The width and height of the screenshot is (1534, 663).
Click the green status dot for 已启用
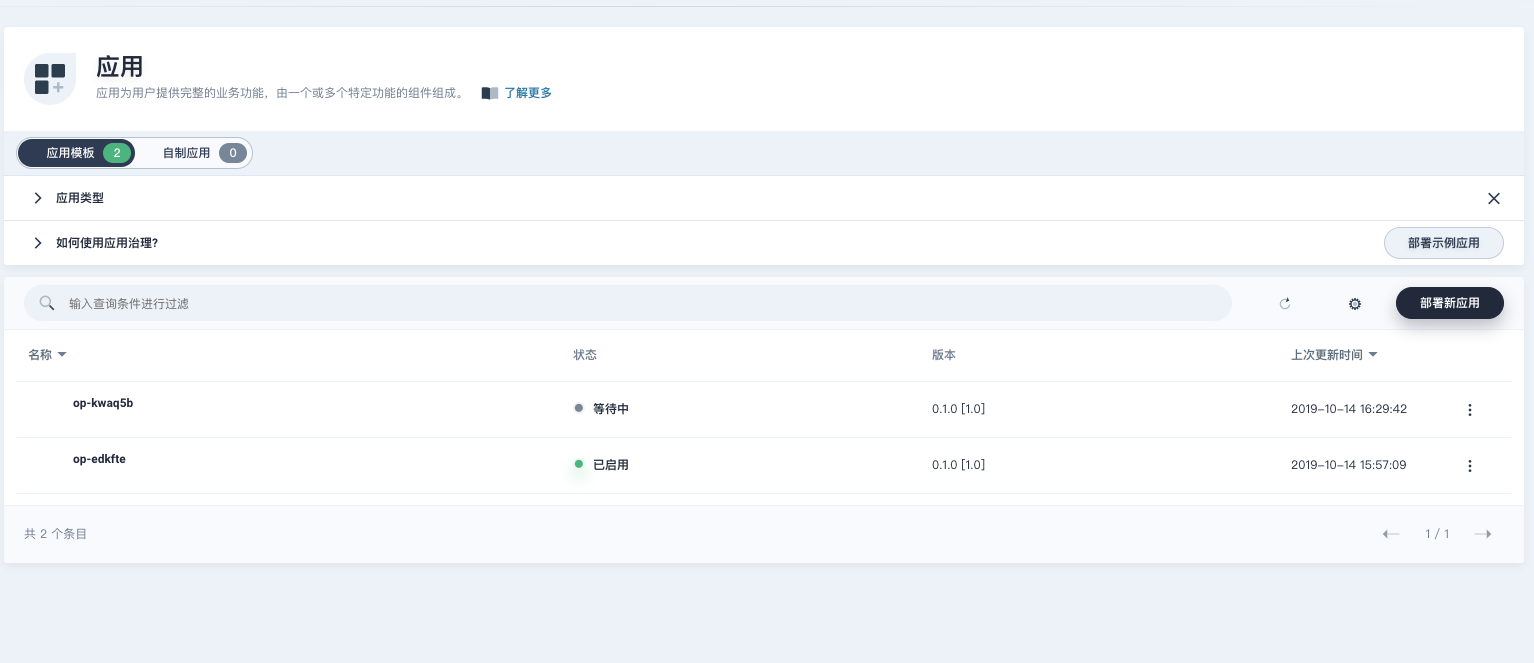pyautogui.click(x=579, y=464)
